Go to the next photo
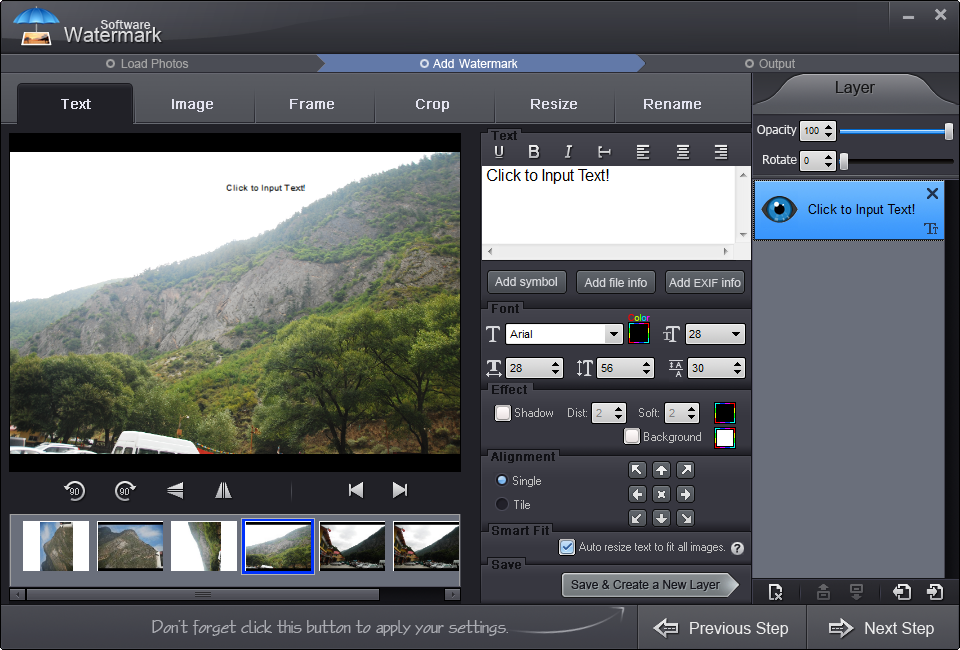This screenshot has width=960, height=650. 400,490
